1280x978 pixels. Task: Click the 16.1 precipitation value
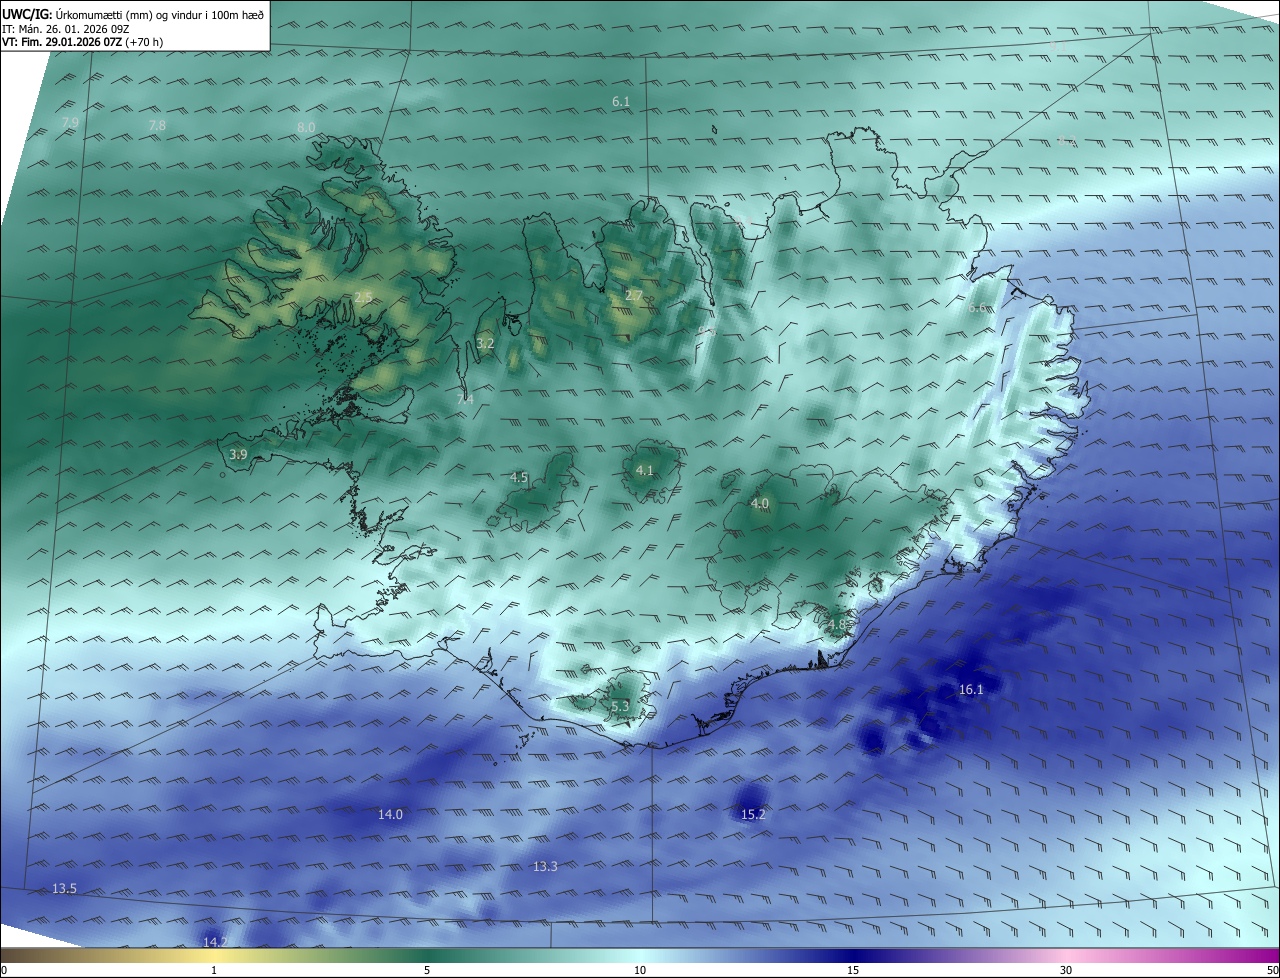click(971, 689)
